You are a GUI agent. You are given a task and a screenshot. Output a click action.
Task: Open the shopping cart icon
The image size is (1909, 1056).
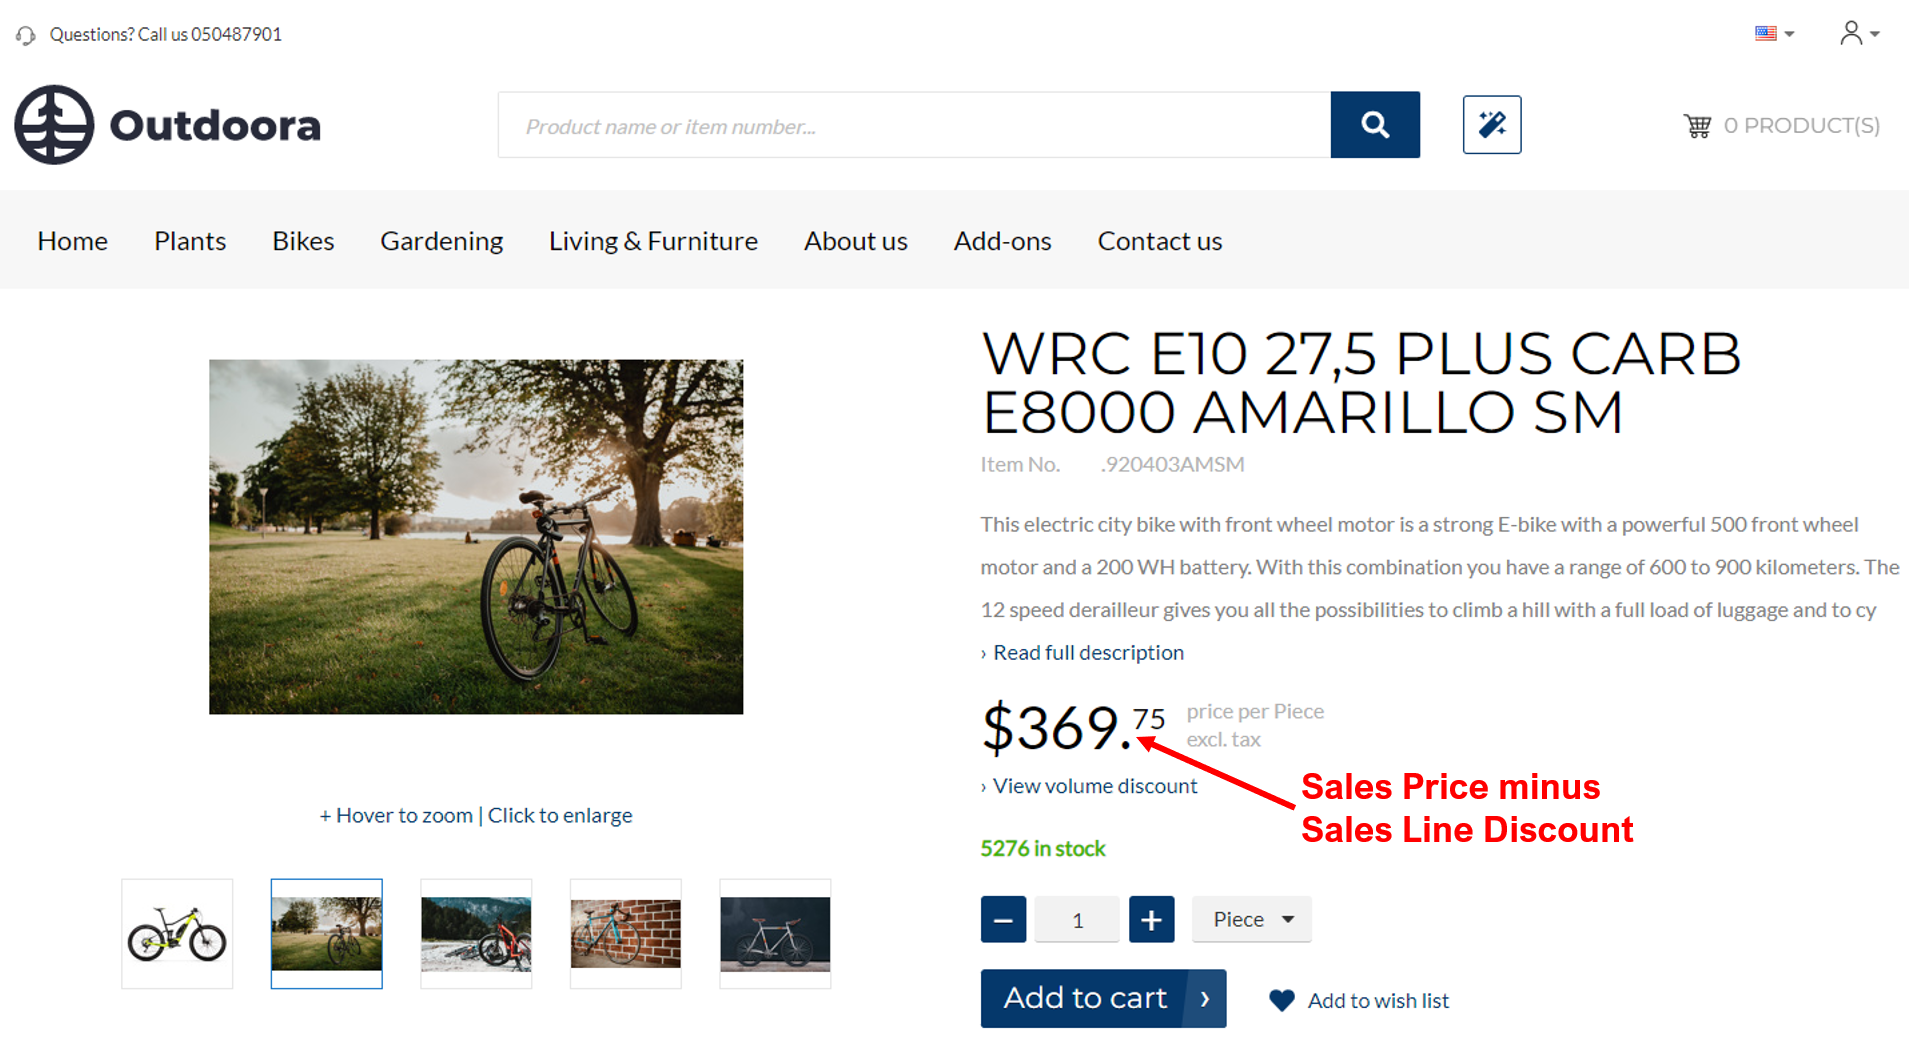[1697, 126]
